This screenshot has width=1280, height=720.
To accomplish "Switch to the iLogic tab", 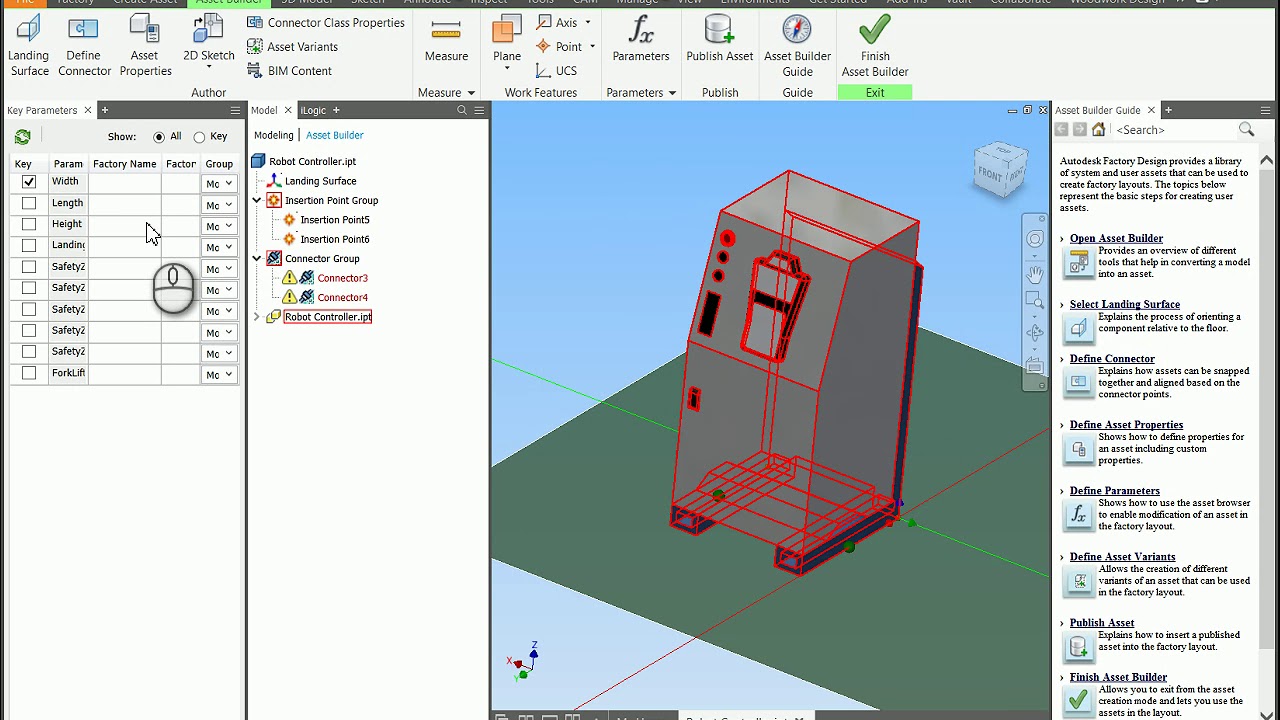I will click(x=313, y=110).
